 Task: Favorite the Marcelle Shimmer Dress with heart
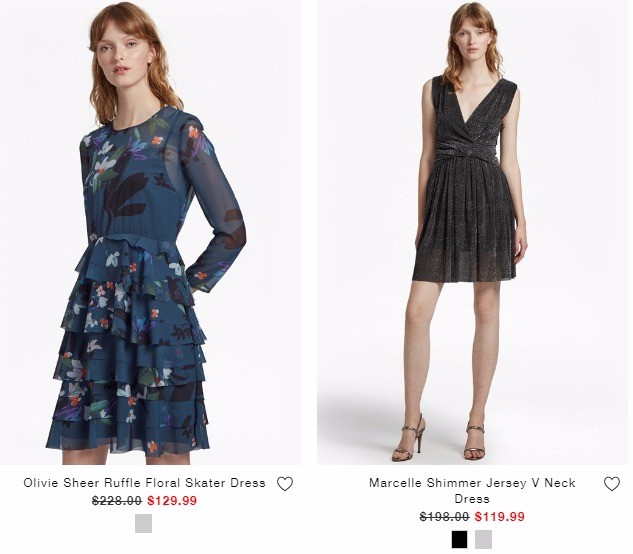coord(612,484)
